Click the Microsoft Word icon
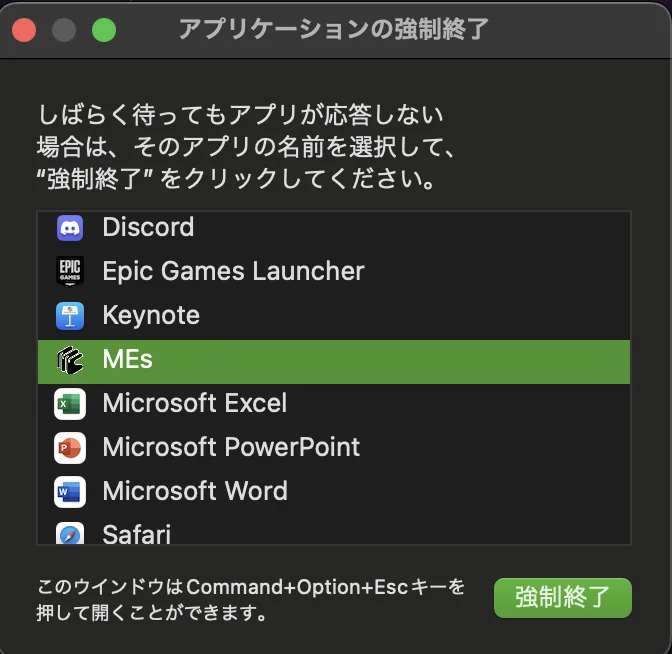The image size is (672, 654). (70, 492)
